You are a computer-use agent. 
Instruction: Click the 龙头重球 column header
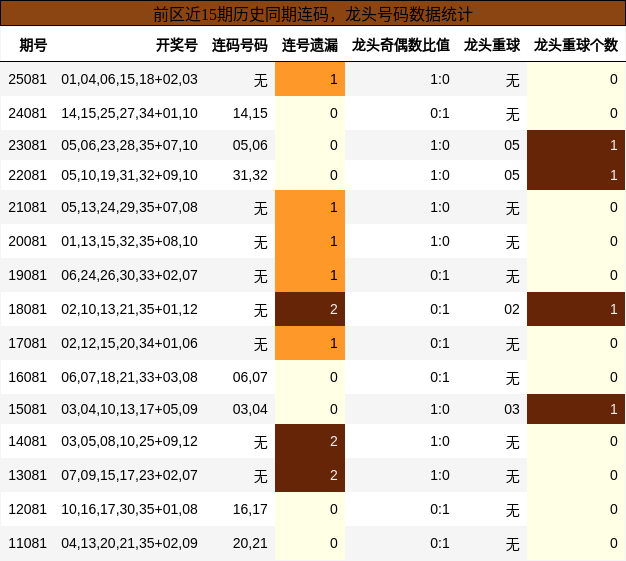[x=492, y=45]
